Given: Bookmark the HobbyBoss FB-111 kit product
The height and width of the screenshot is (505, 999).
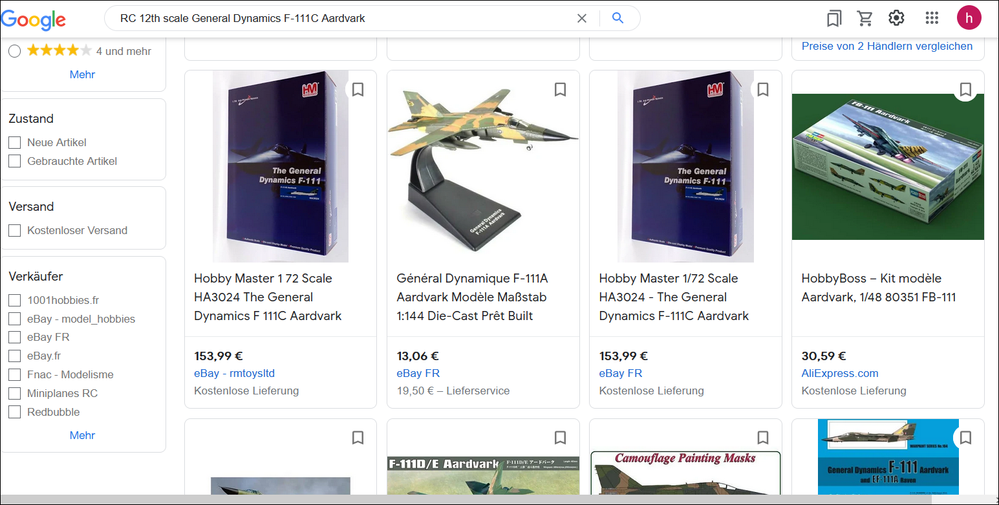Looking at the screenshot, I should [965, 89].
